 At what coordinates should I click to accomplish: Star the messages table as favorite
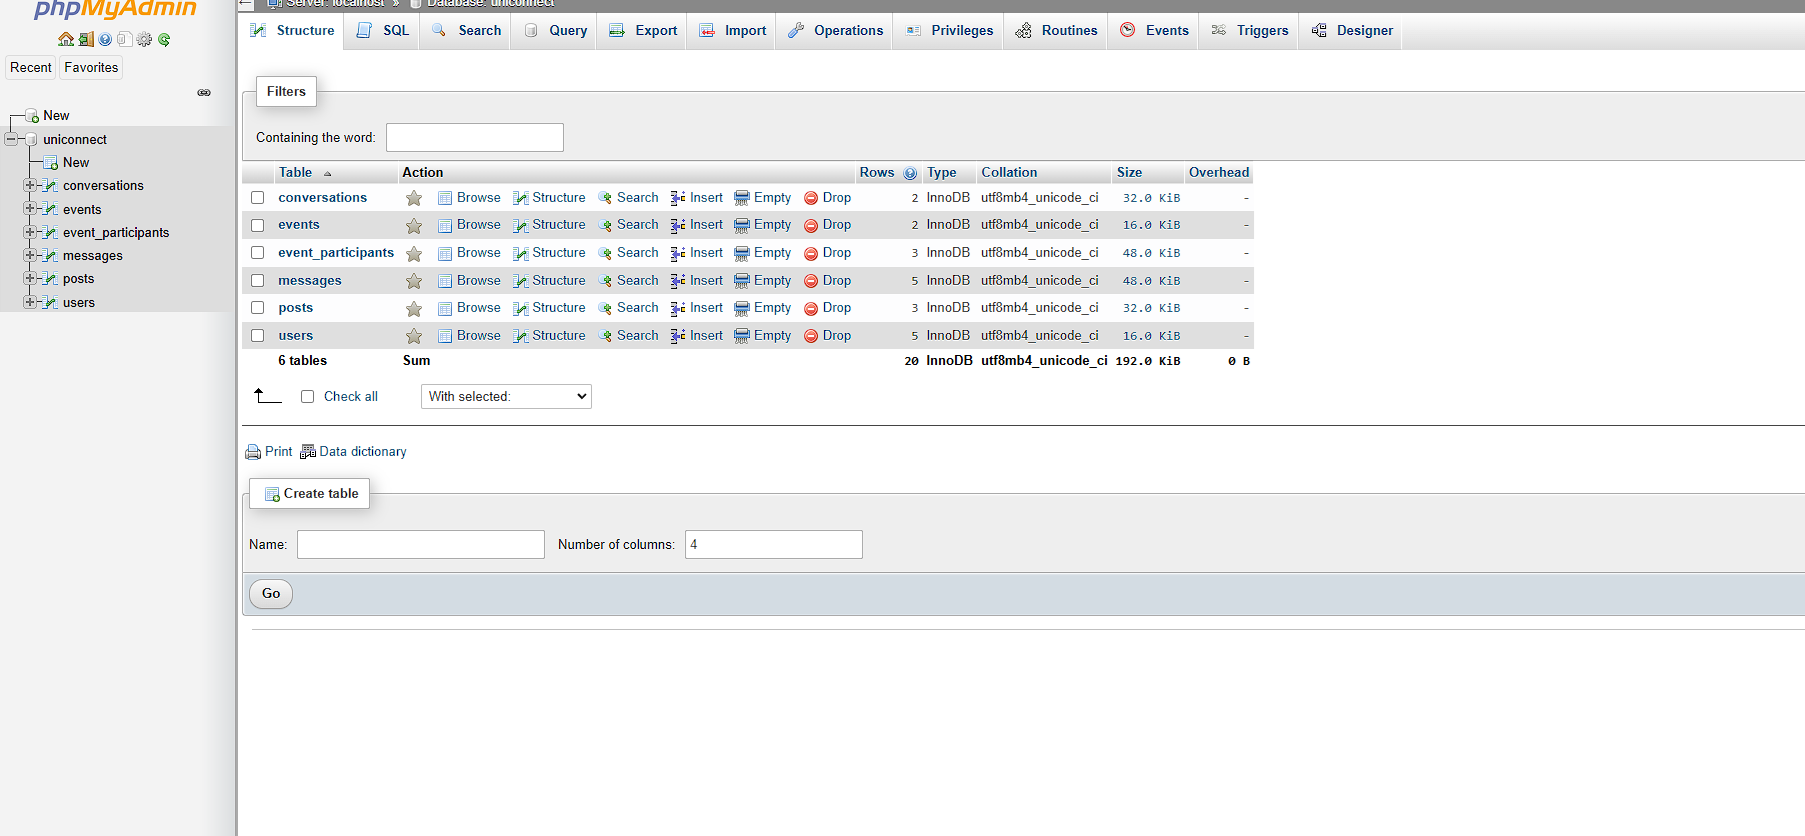point(414,281)
